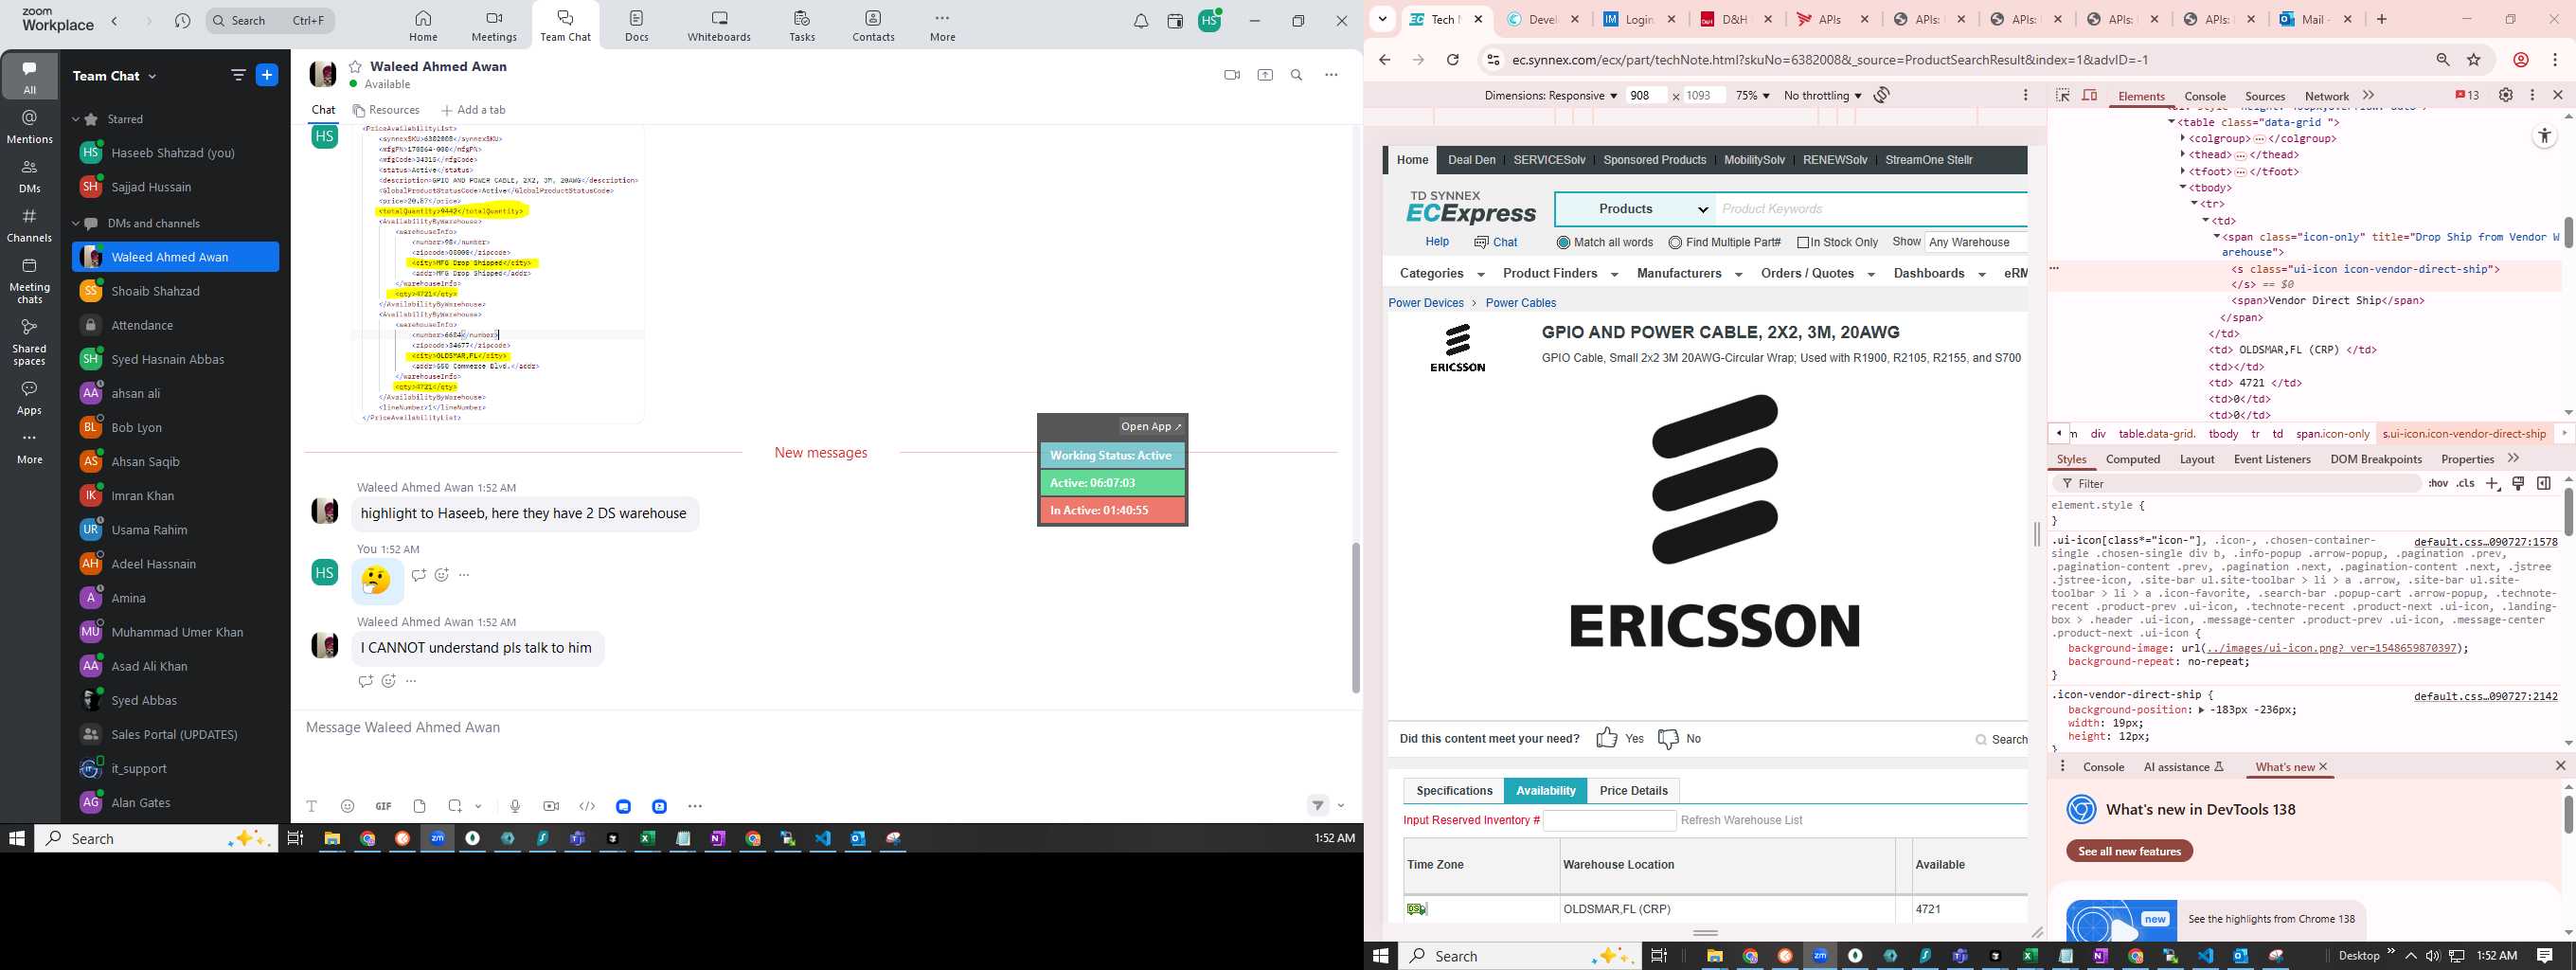Screen dimensions: 2576x970
Task: Toggle text formatting in the message toolbar
Action: point(312,806)
